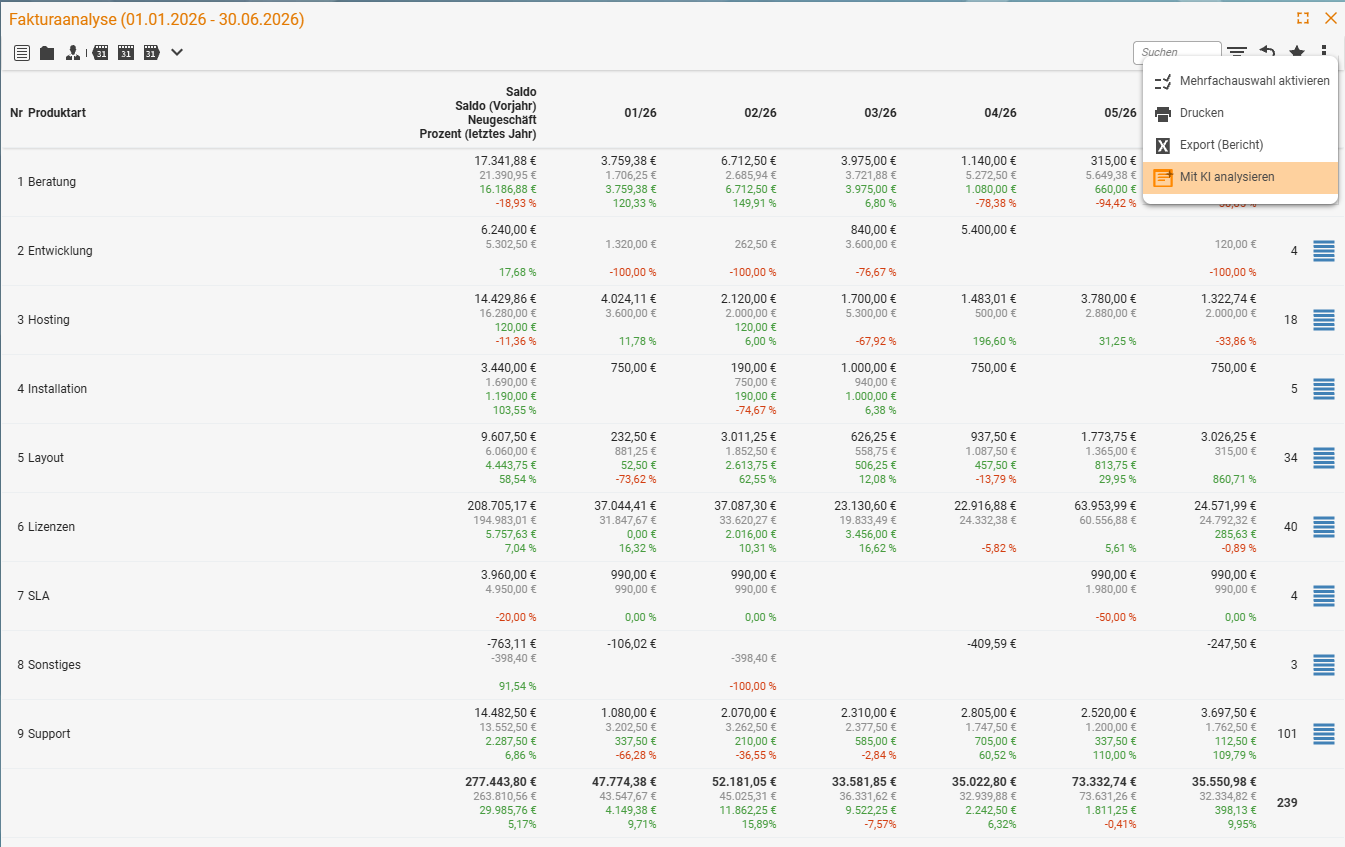The image size is (1345, 847).
Task: Open details list icon for Hosting row
Action: [1324, 320]
